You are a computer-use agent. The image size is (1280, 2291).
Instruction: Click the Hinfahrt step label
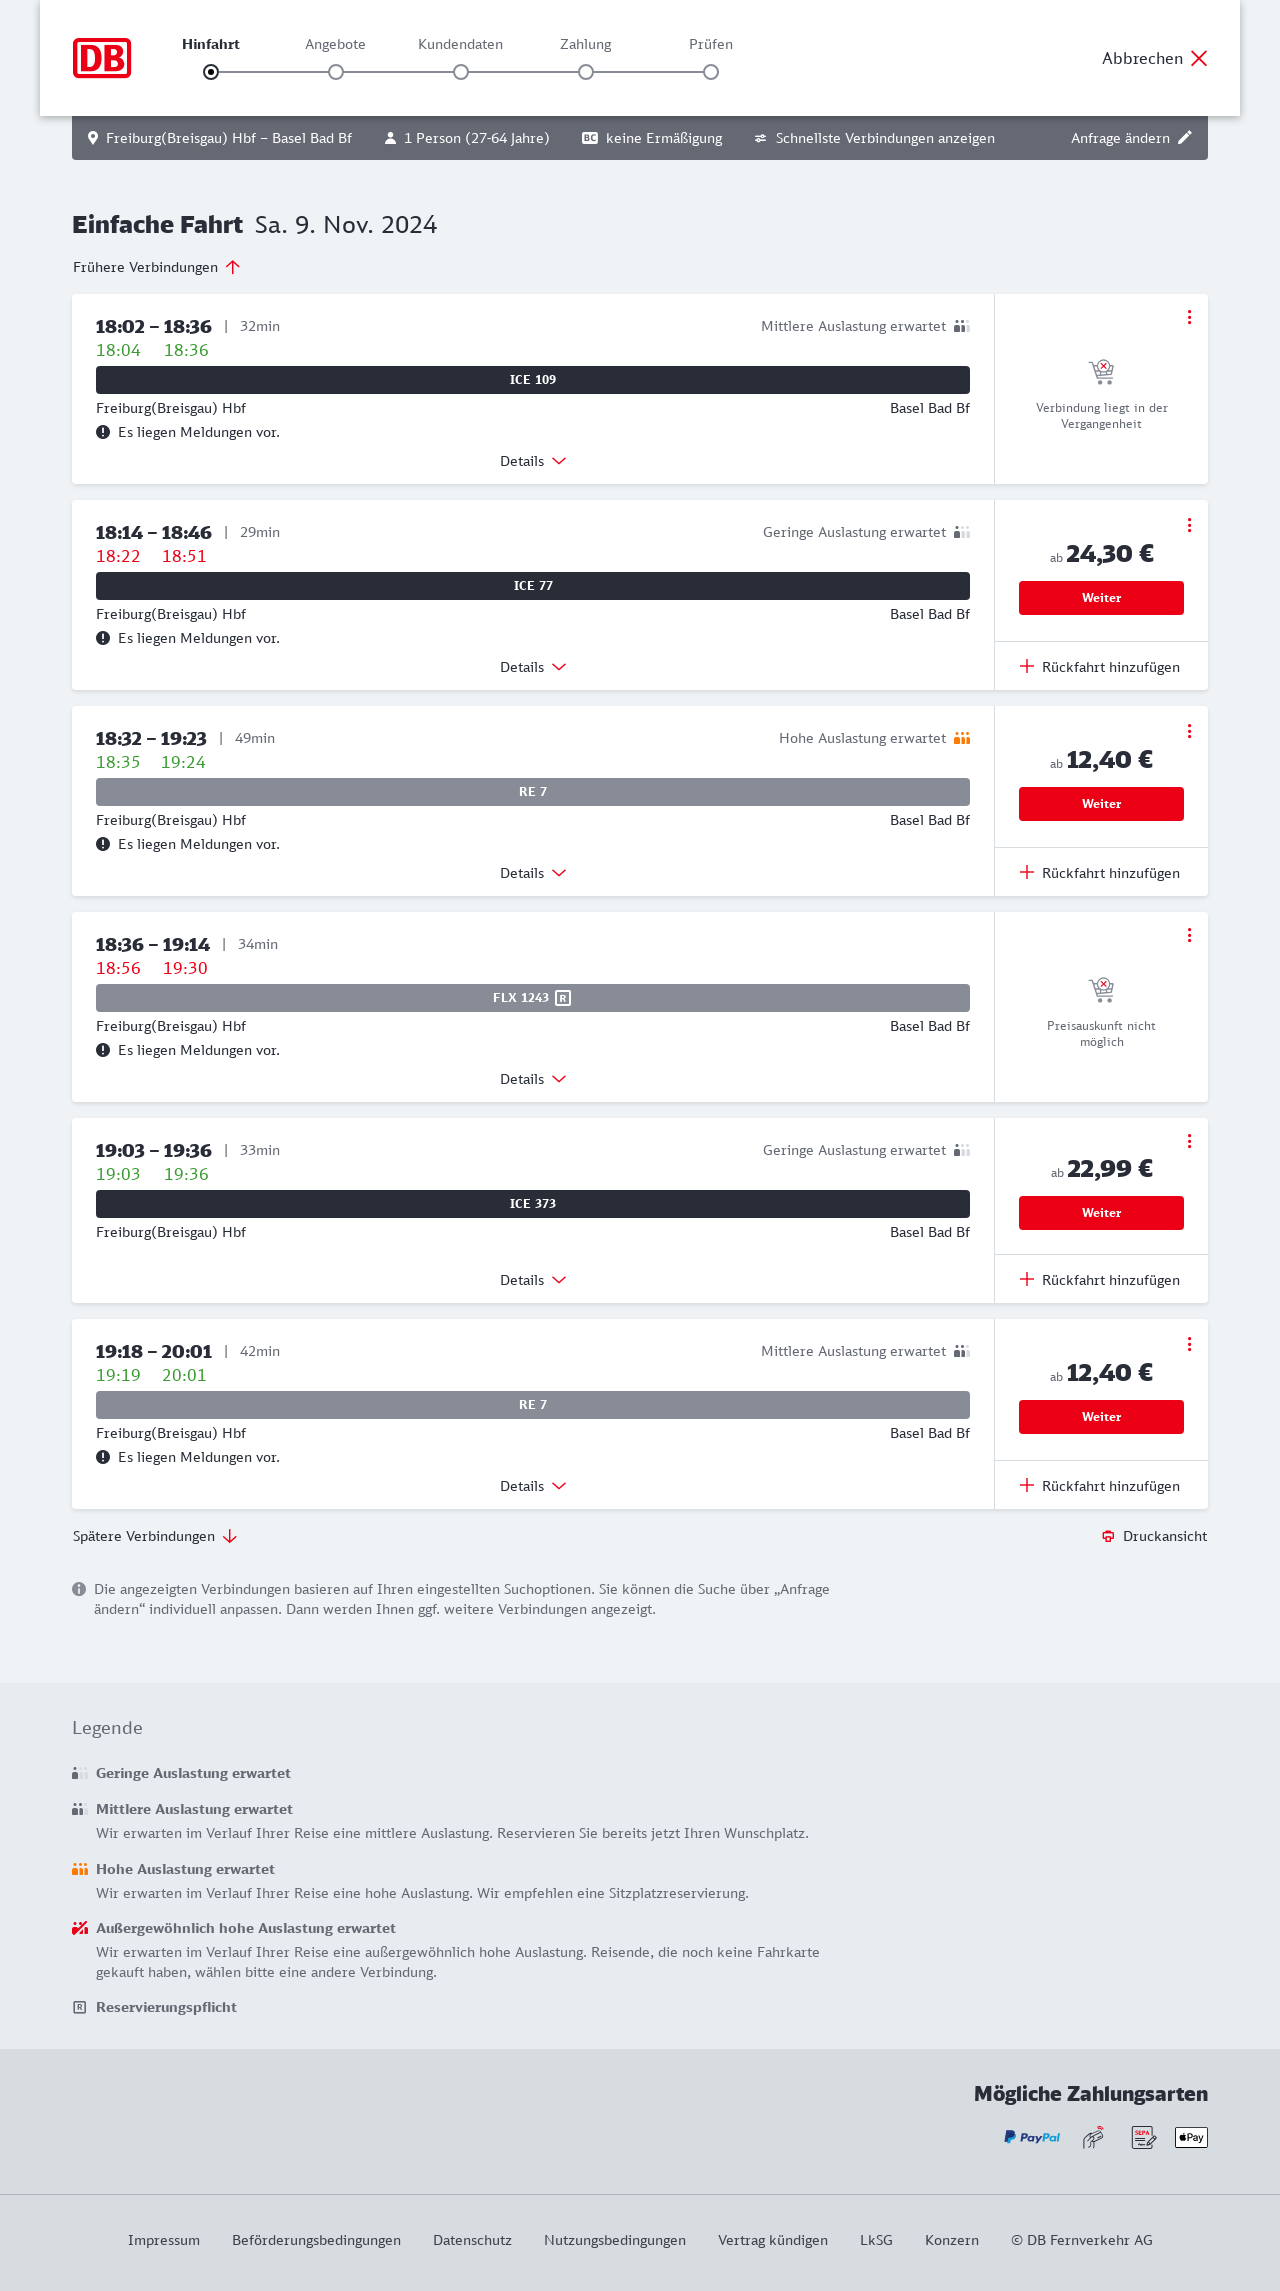coord(211,44)
